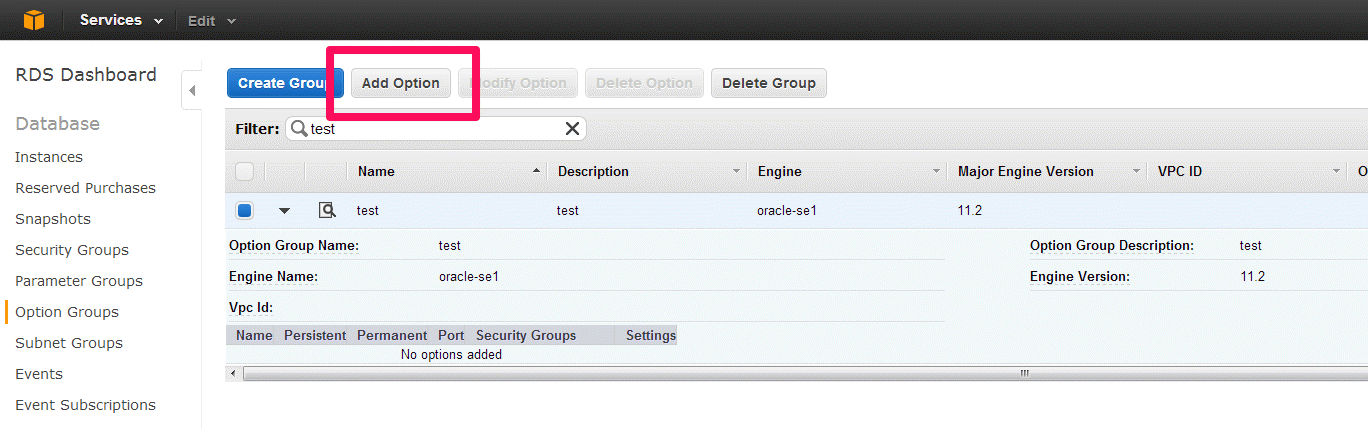Open the Edit dropdown menu
1368x429 pixels.
click(212, 20)
